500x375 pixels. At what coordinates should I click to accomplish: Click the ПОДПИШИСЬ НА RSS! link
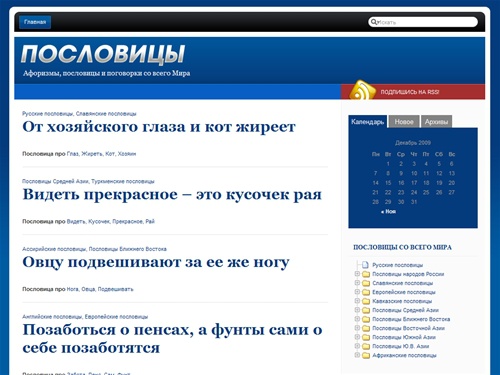click(x=410, y=92)
